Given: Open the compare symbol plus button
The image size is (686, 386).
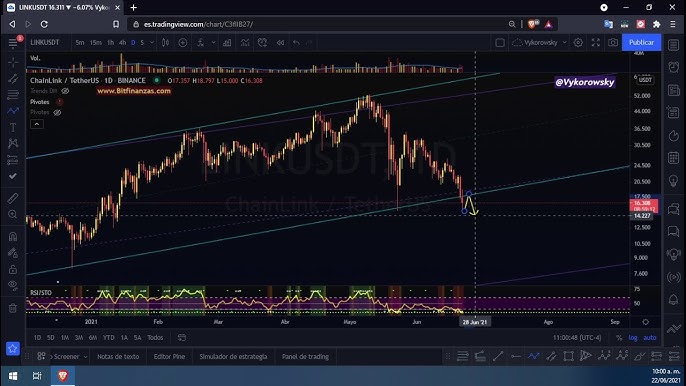Looking at the screenshot, I should click(x=183, y=42).
